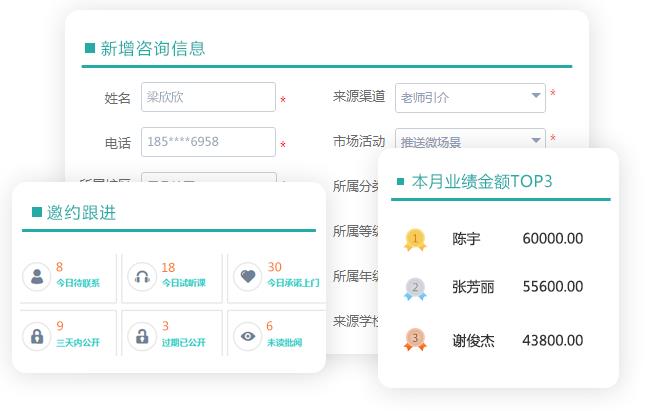This screenshot has width=651, height=411.
Task: Open the 今日承诺上门 link
Action: pyautogui.click(x=293, y=283)
